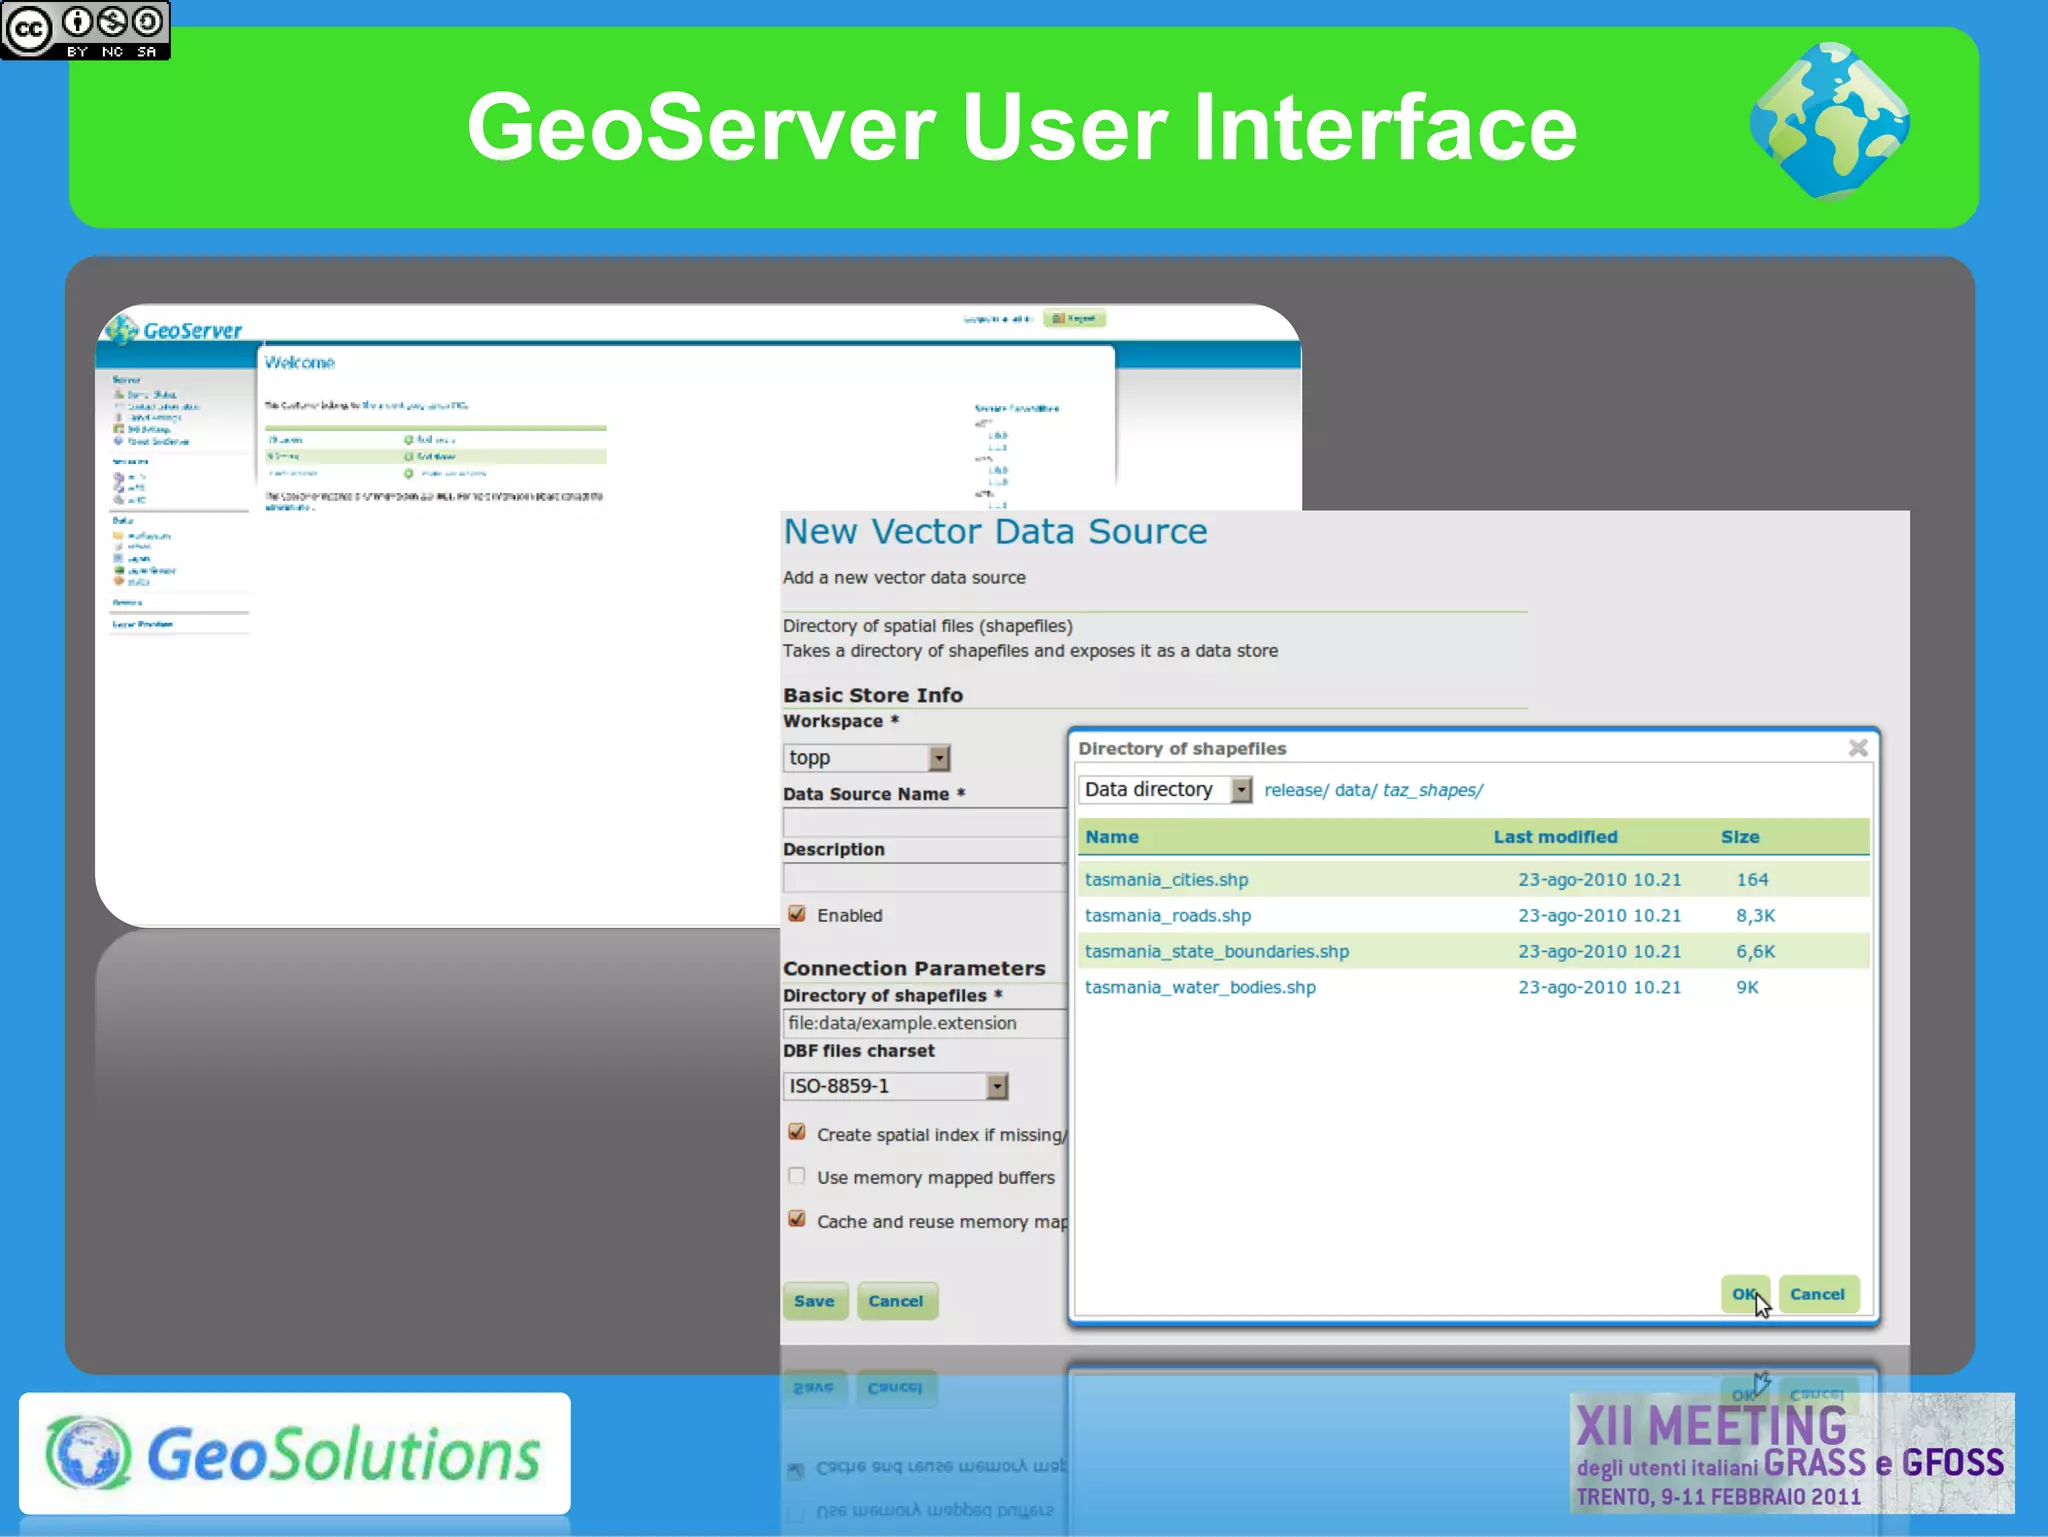The image size is (2048, 1537).
Task: Click the Description input field
Action: click(x=925, y=878)
